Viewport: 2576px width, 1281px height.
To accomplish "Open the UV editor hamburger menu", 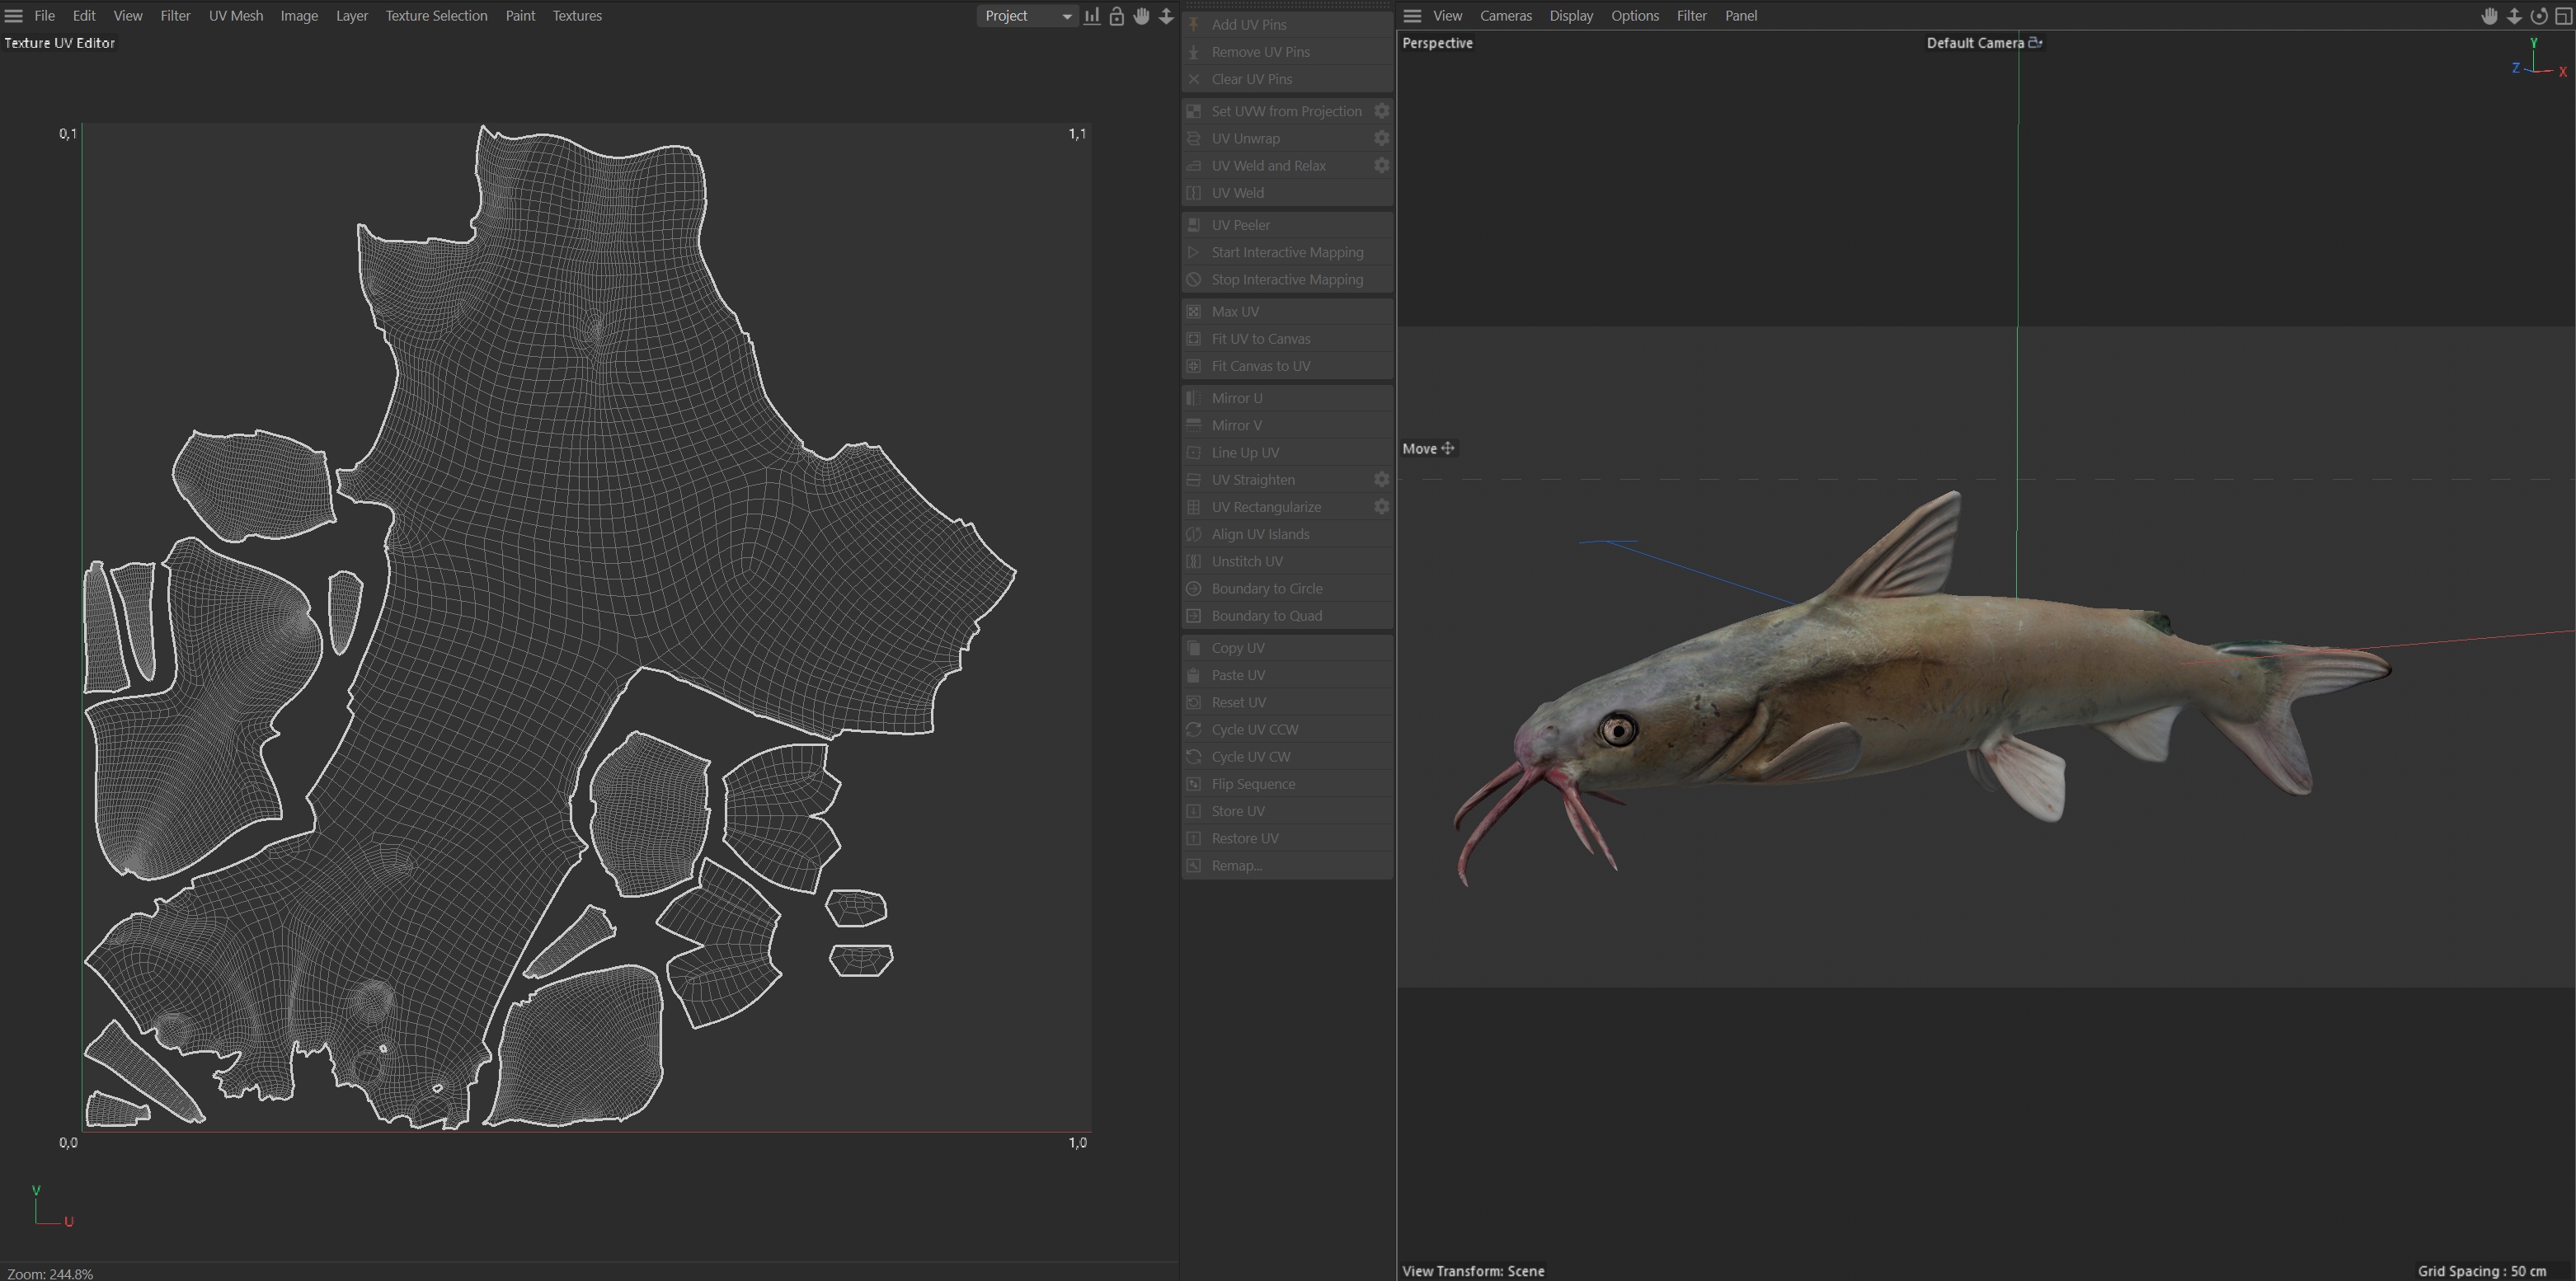I will point(14,16).
